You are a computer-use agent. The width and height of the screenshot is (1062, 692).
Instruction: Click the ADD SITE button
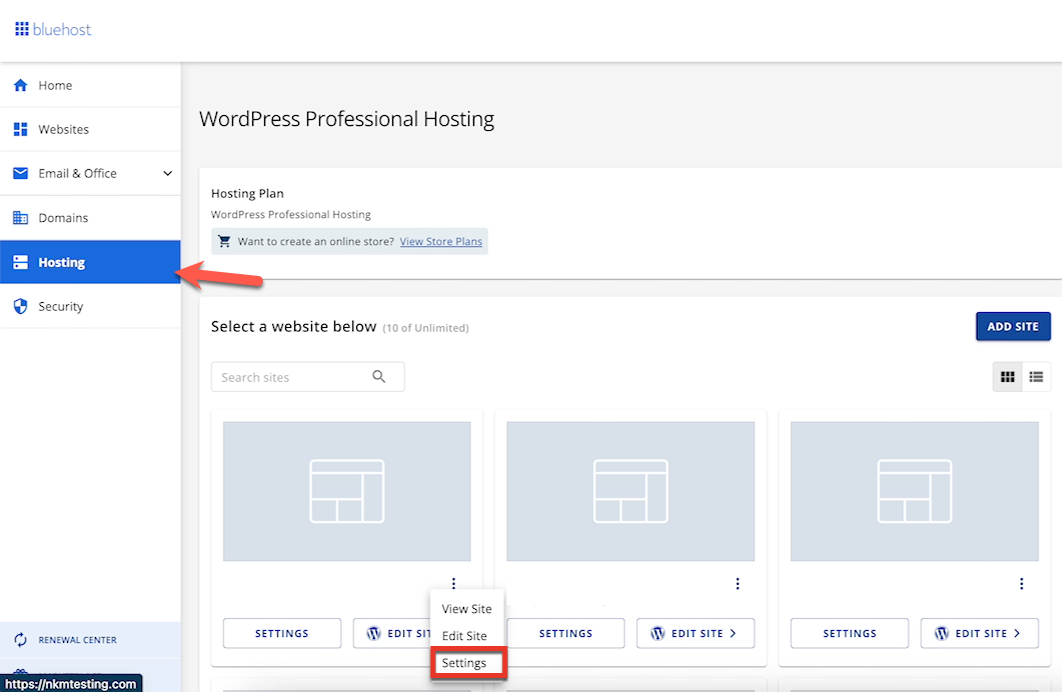tap(1013, 326)
